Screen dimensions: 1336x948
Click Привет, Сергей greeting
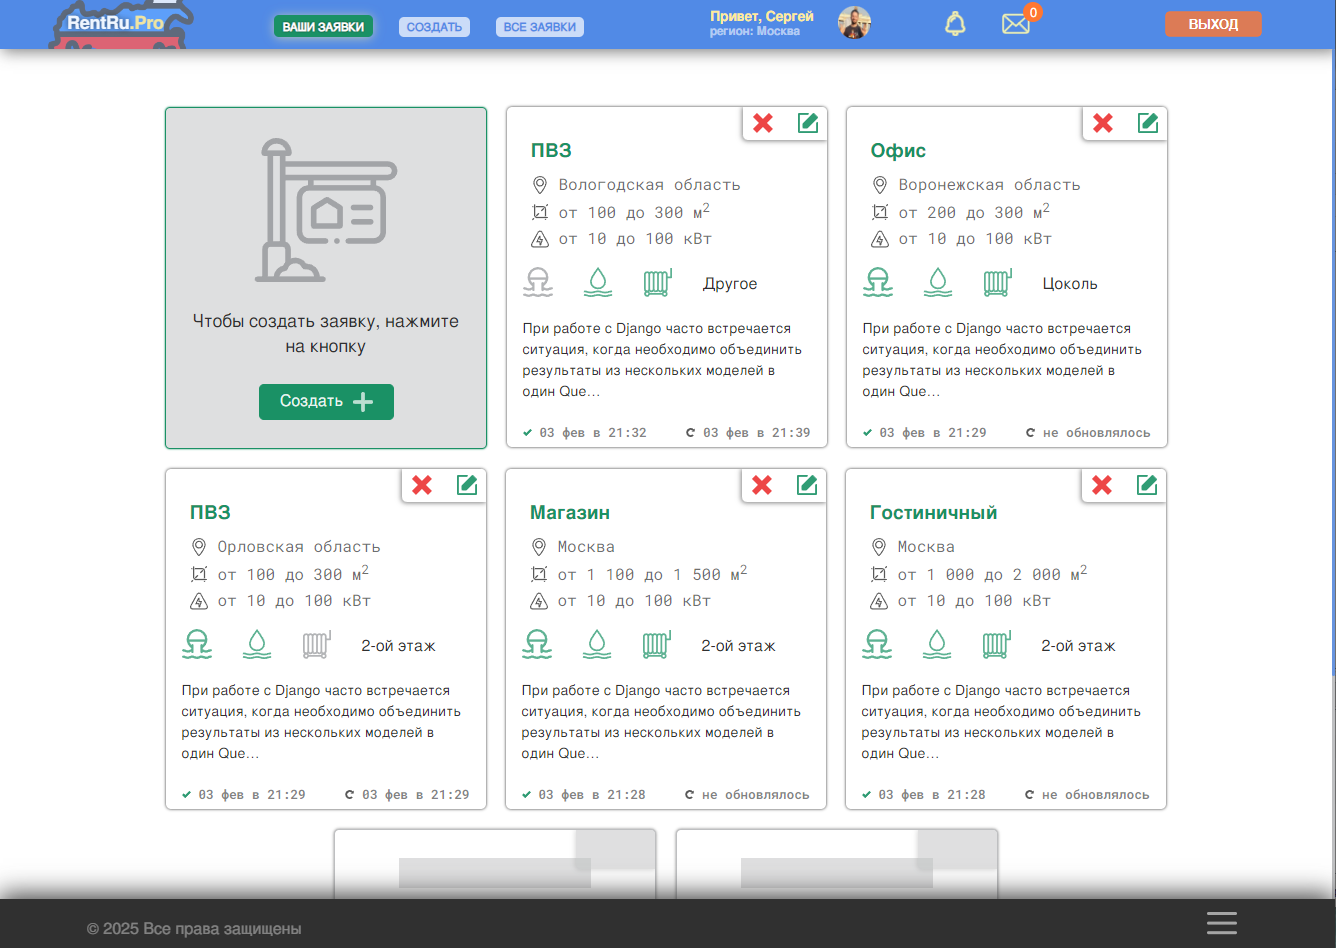coord(762,17)
